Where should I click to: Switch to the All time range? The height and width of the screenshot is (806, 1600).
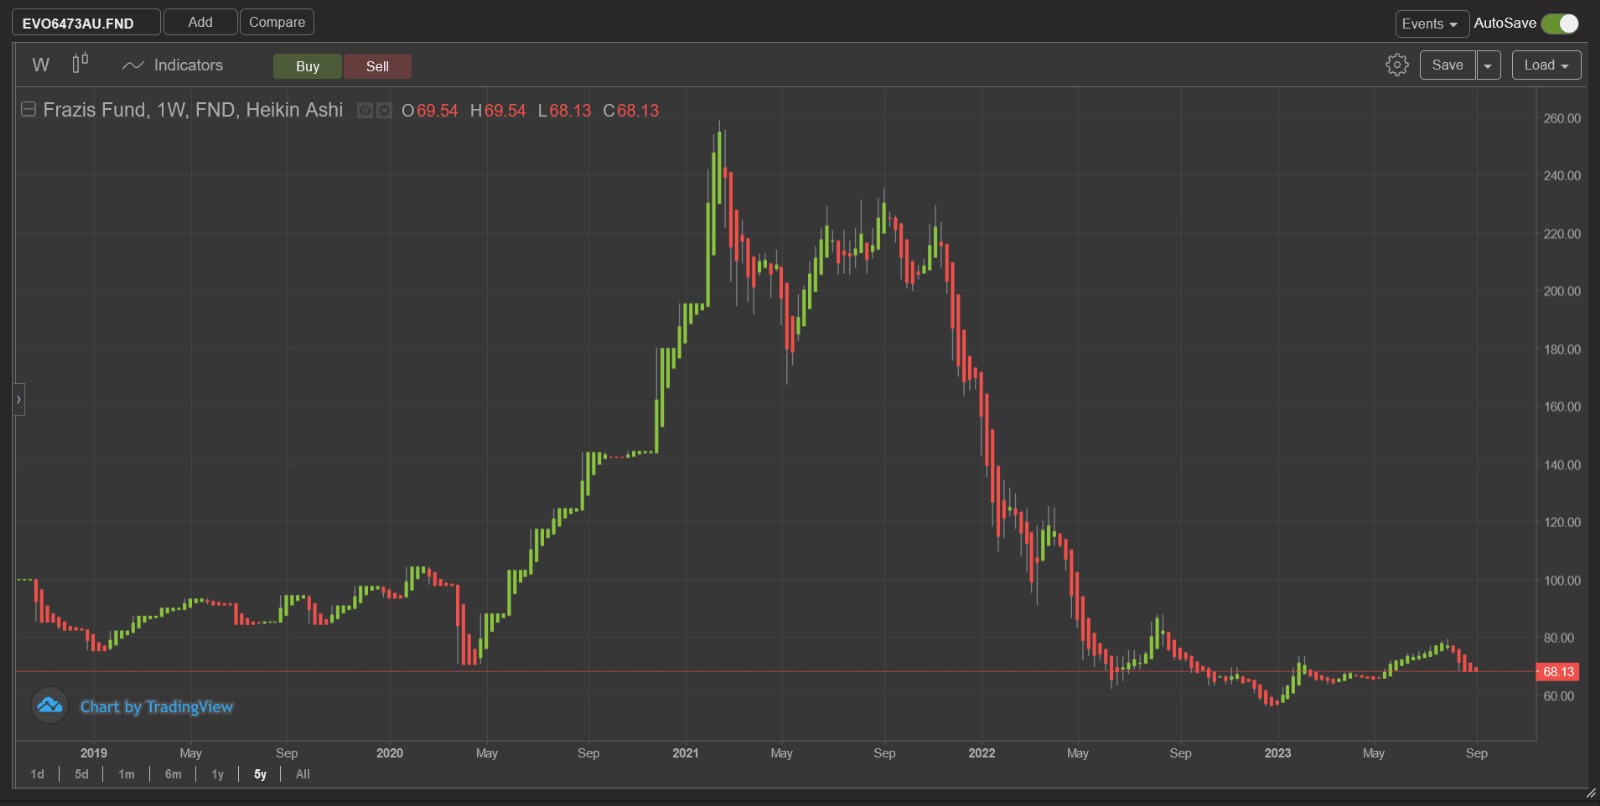[x=302, y=774]
